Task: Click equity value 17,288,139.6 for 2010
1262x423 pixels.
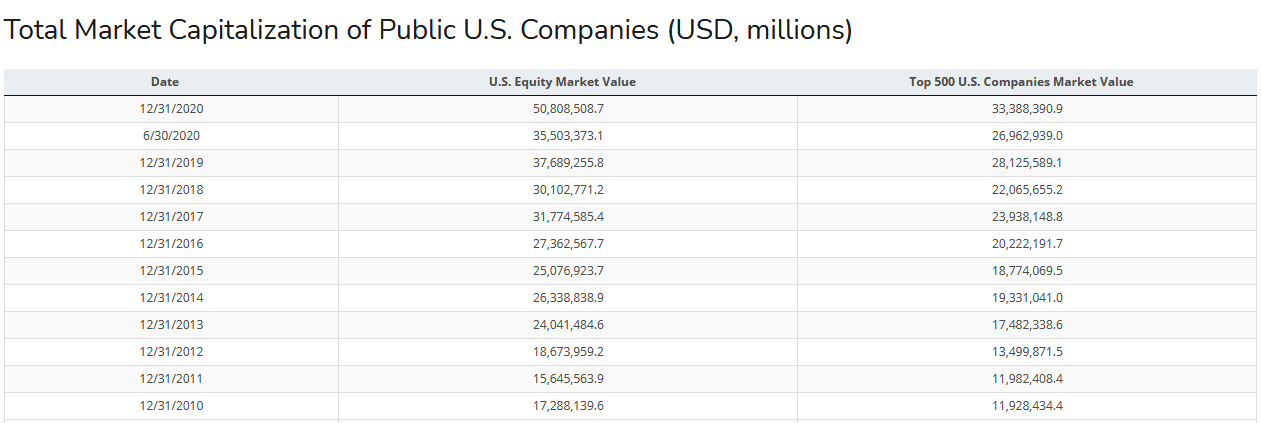Action: coord(568,406)
